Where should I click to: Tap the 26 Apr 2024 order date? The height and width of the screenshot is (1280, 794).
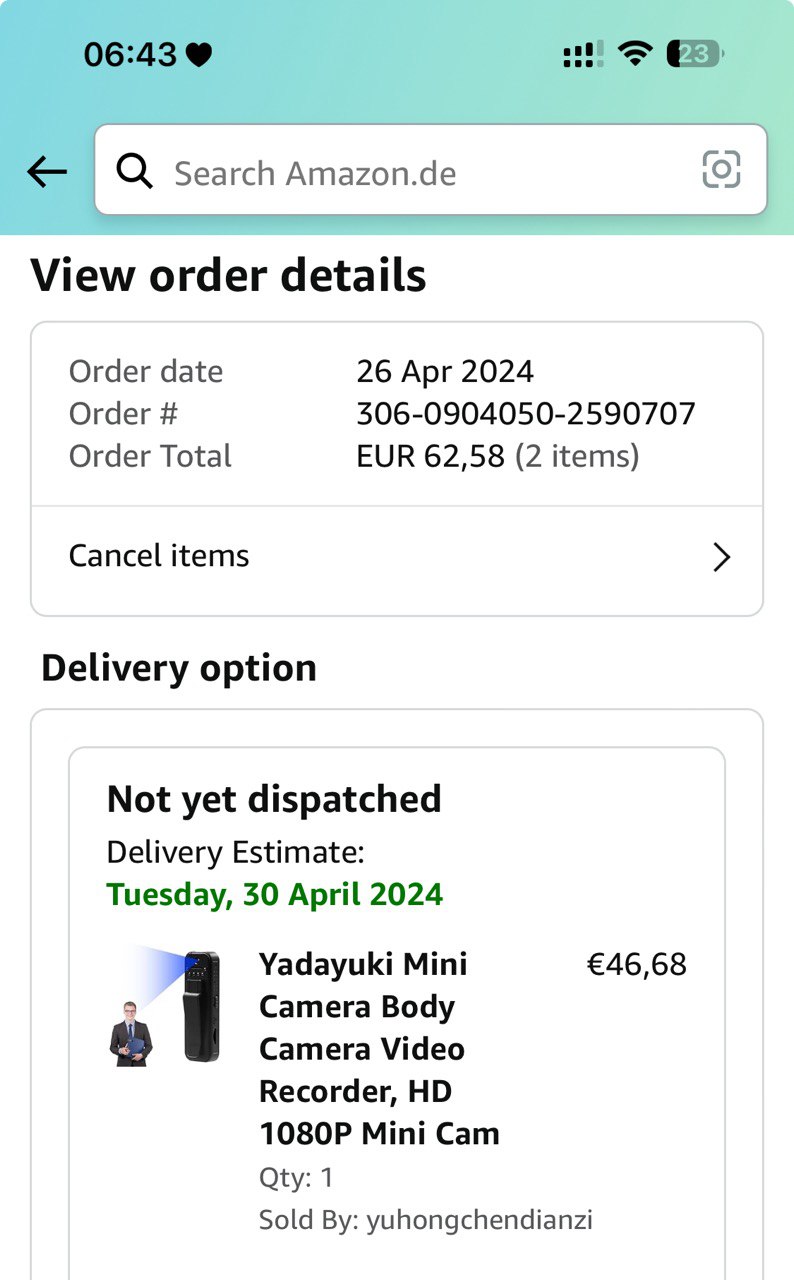pyautogui.click(x=445, y=371)
